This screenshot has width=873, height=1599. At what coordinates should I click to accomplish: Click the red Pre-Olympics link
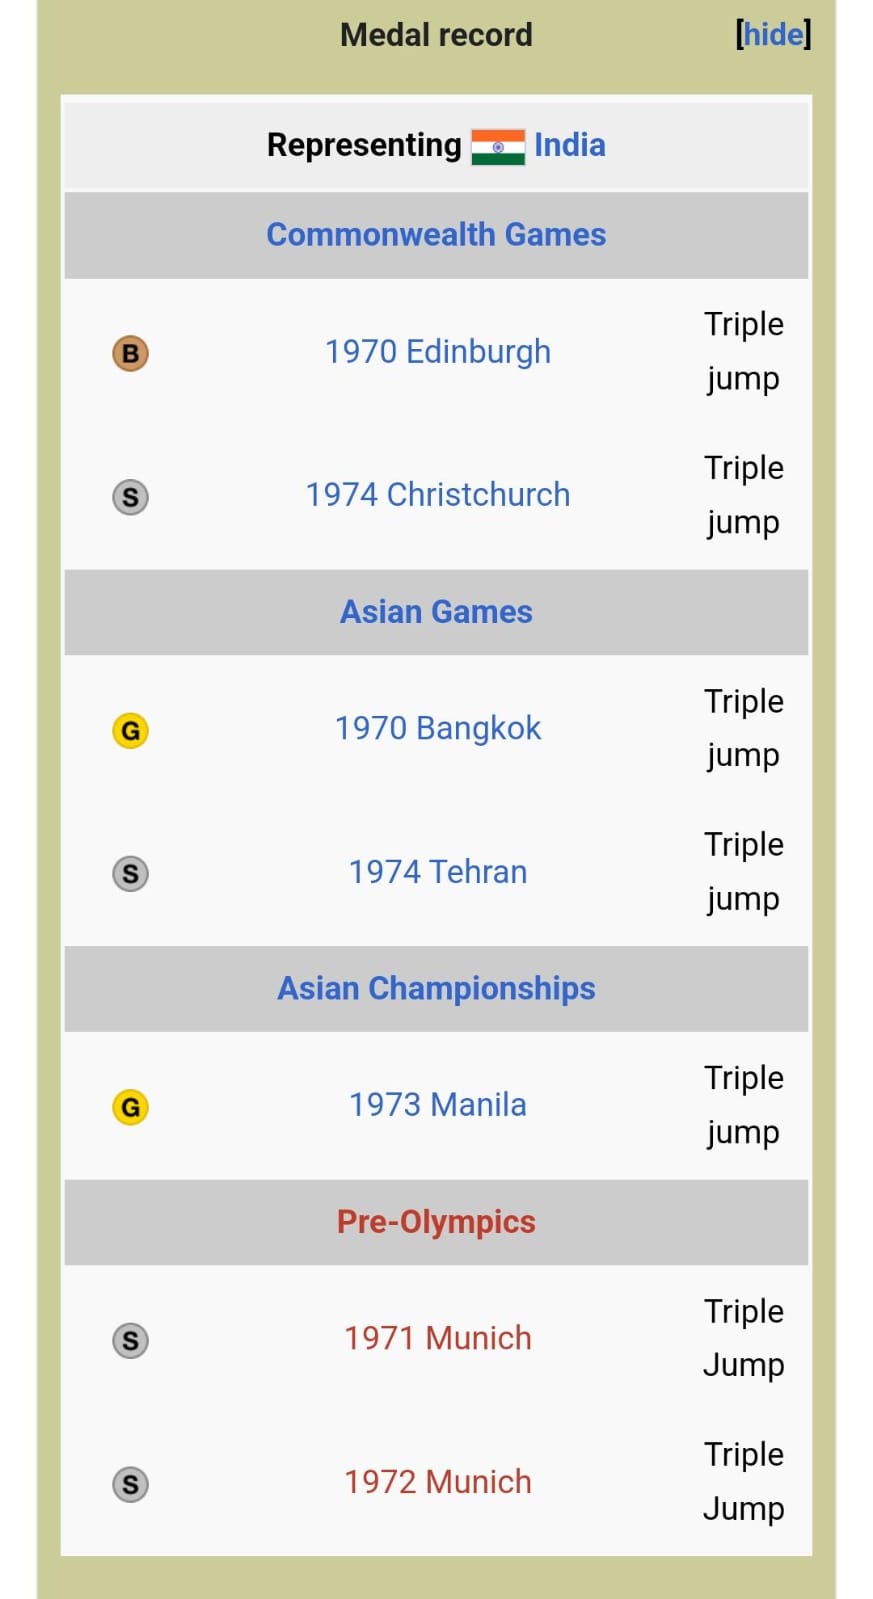click(436, 1222)
